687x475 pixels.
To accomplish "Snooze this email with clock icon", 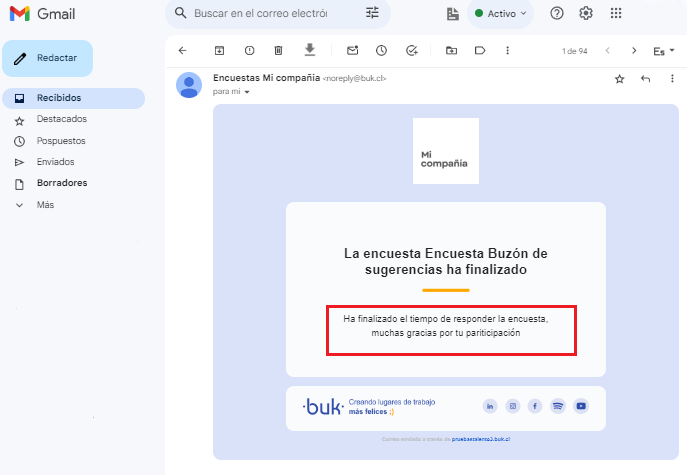I will pos(381,50).
